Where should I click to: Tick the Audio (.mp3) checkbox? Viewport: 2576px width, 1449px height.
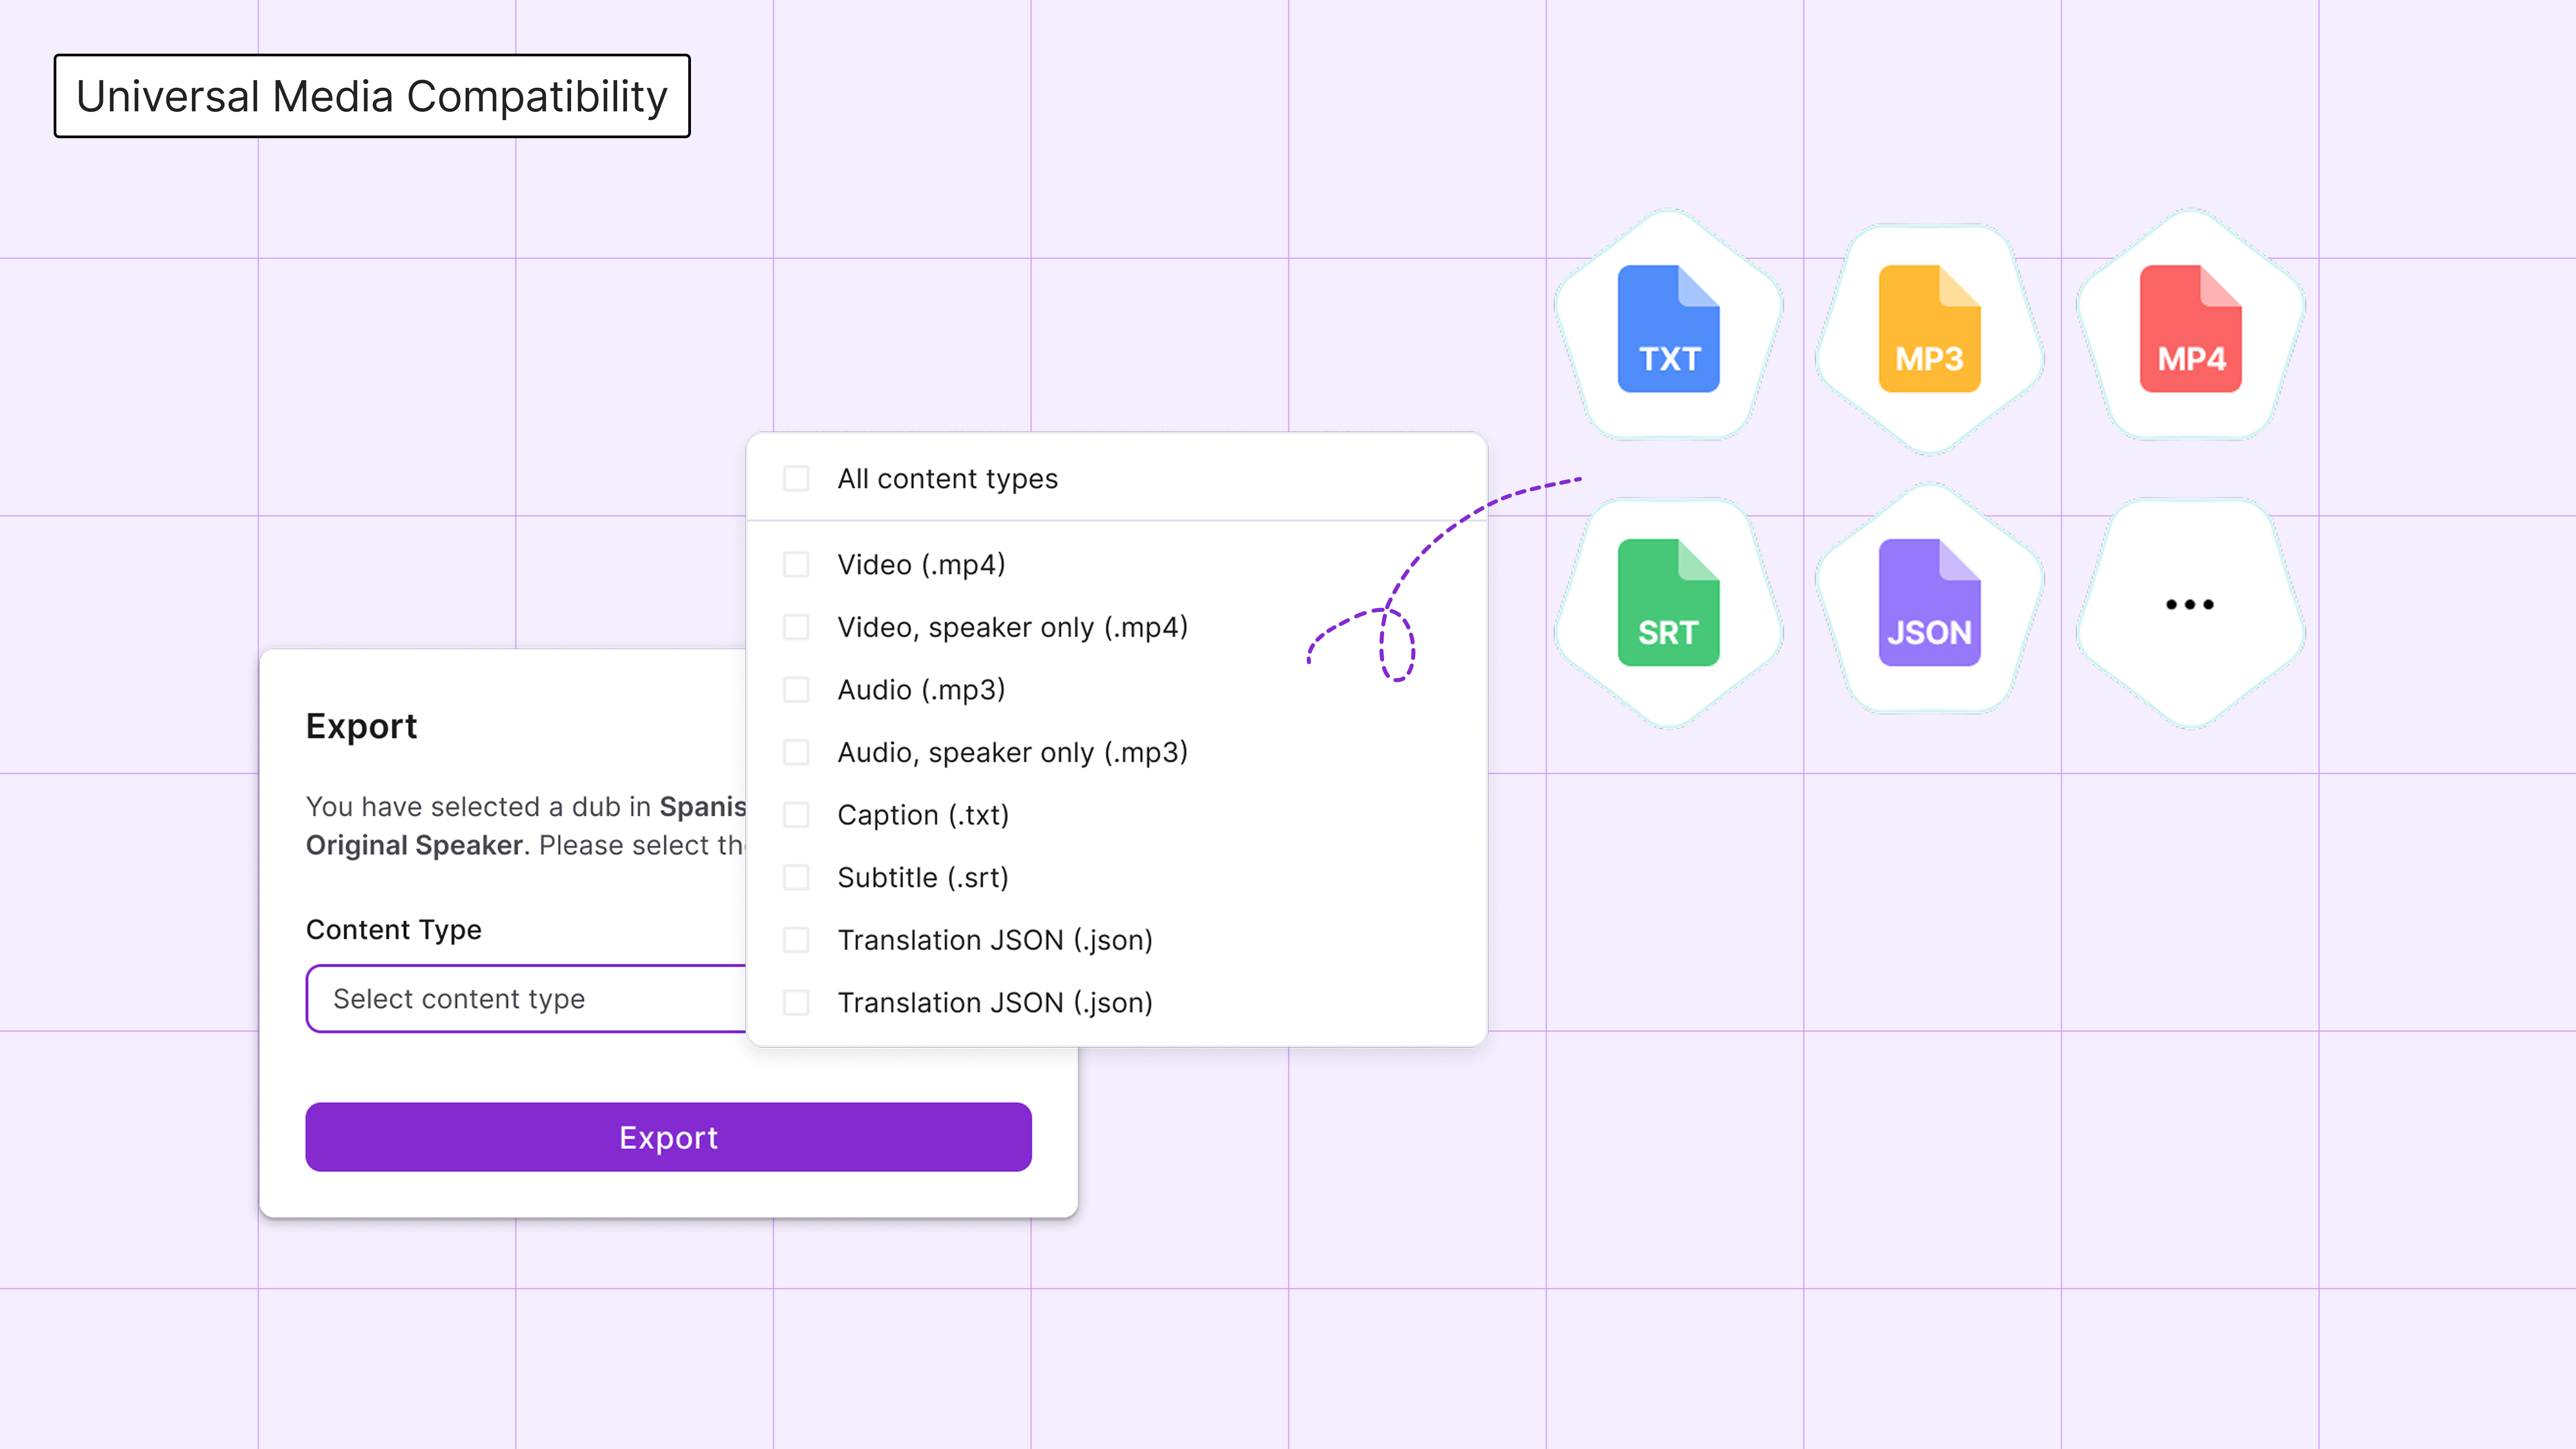point(796,690)
